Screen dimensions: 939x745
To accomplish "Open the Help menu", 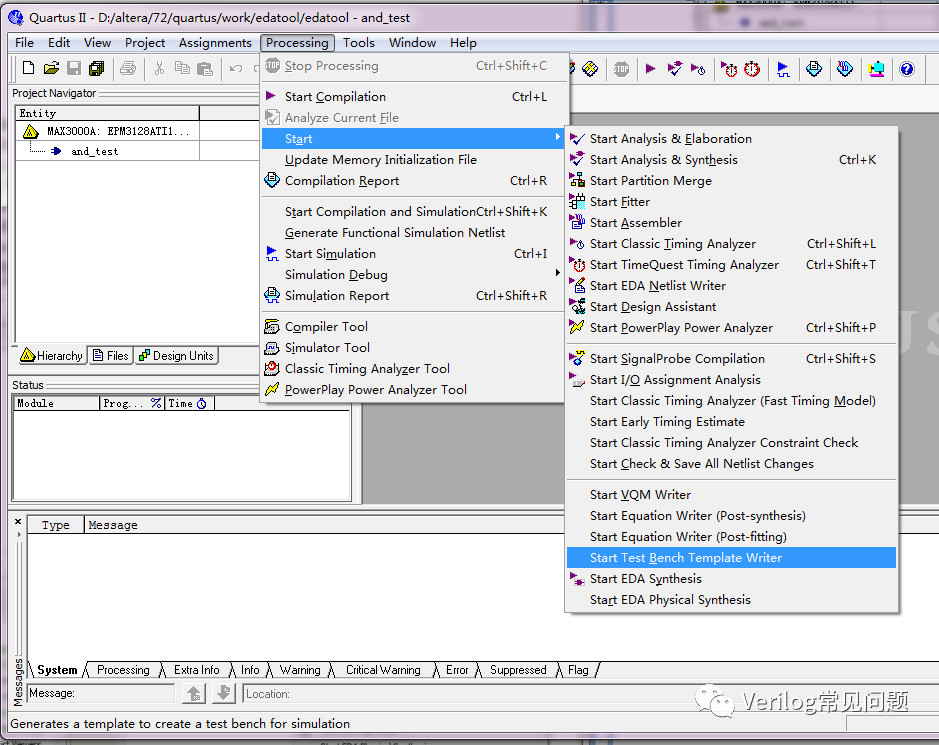I will coord(463,43).
